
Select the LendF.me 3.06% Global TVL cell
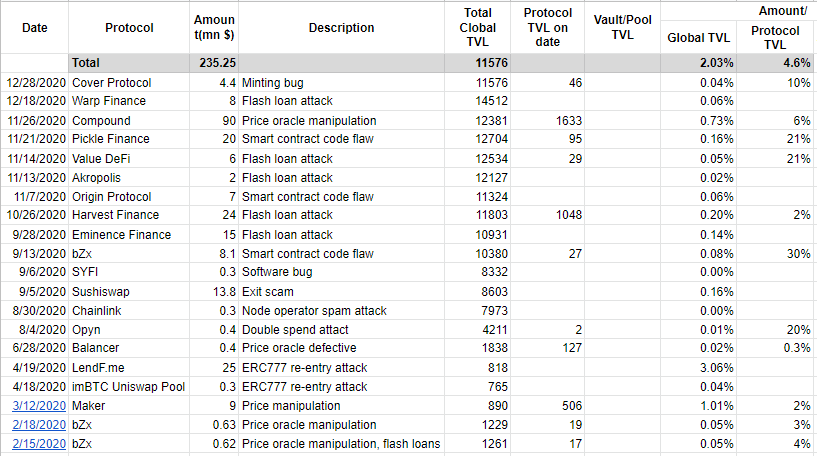698,368
